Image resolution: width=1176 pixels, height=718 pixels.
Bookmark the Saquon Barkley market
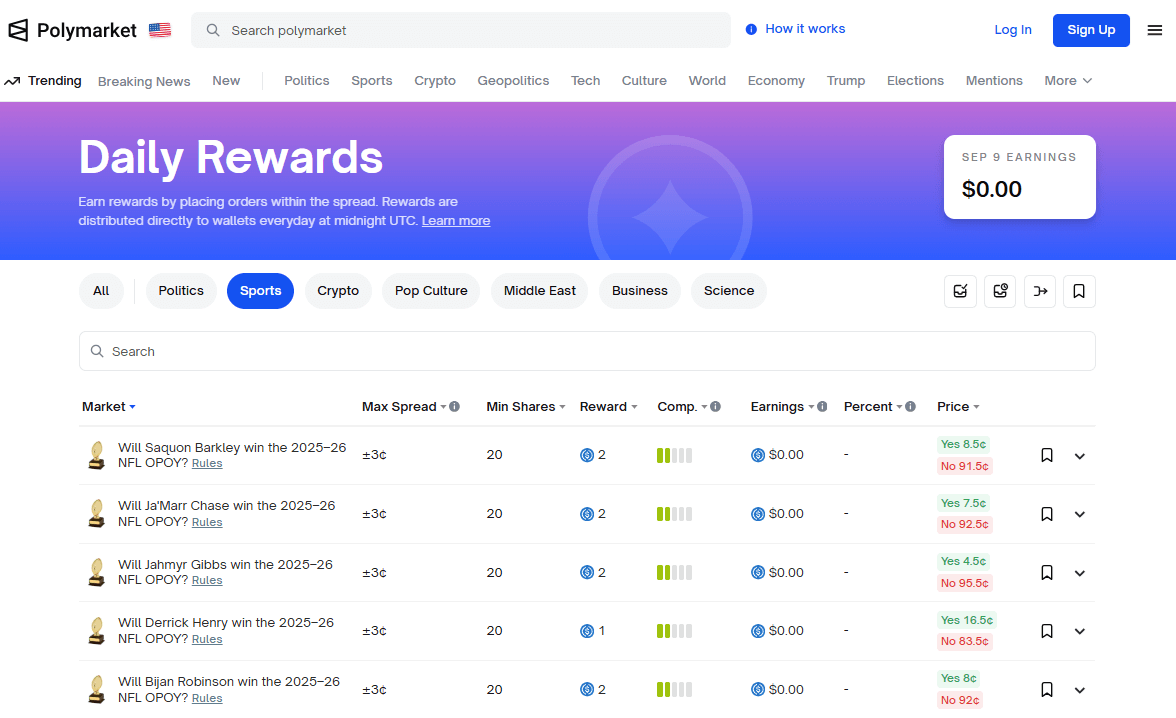(x=1047, y=455)
